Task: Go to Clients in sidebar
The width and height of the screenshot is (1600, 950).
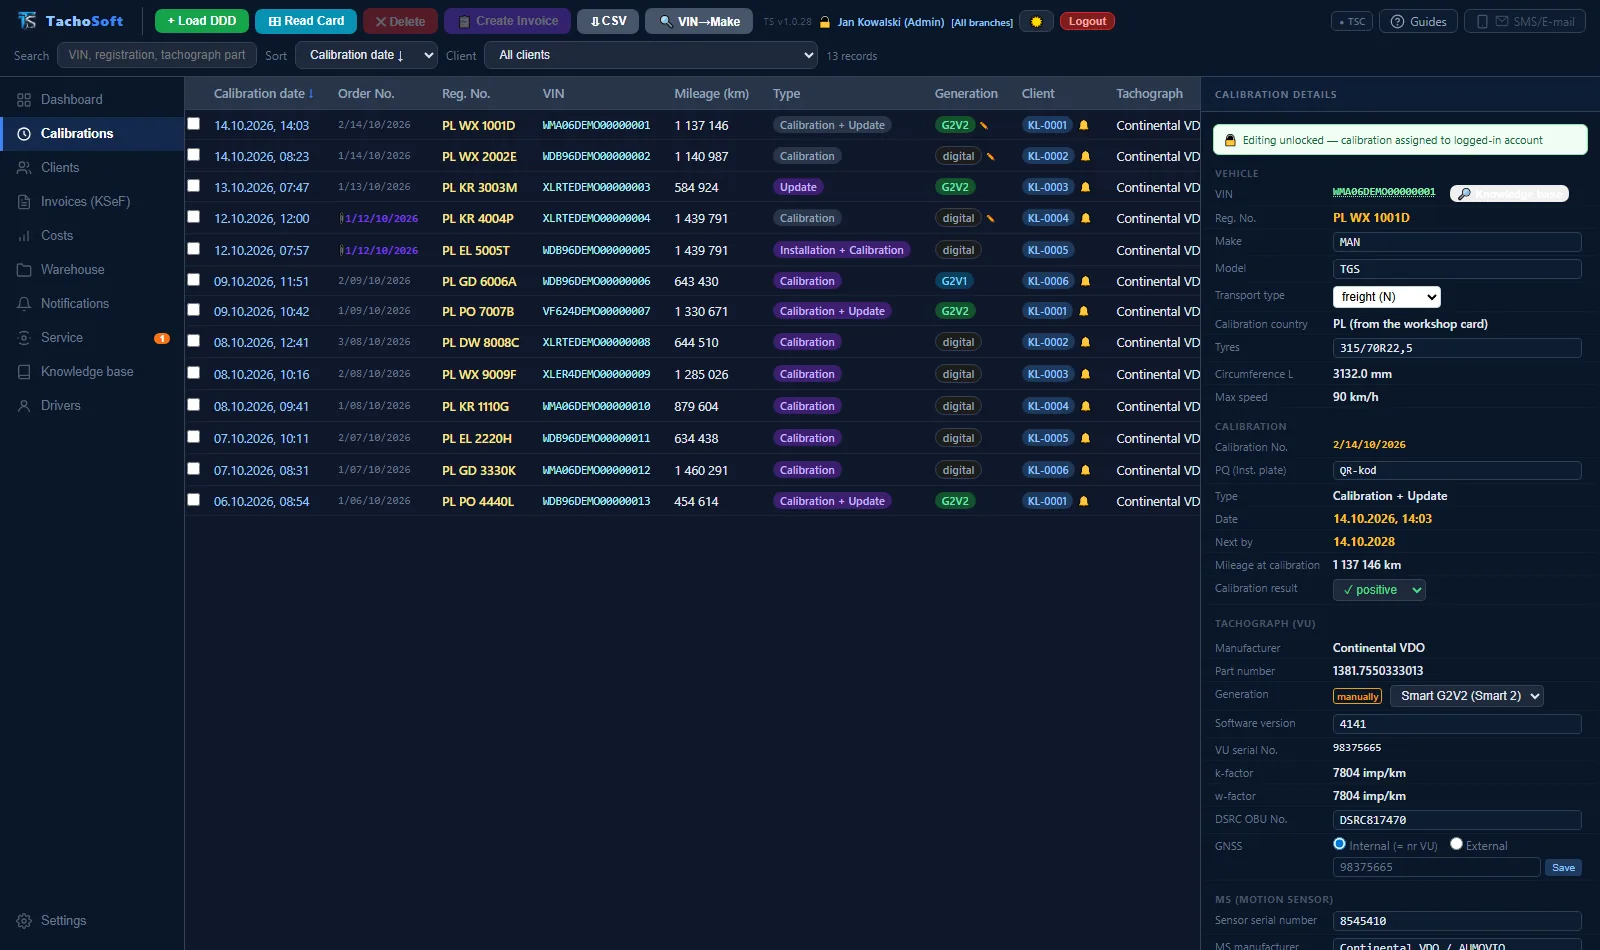Action: 92,167
